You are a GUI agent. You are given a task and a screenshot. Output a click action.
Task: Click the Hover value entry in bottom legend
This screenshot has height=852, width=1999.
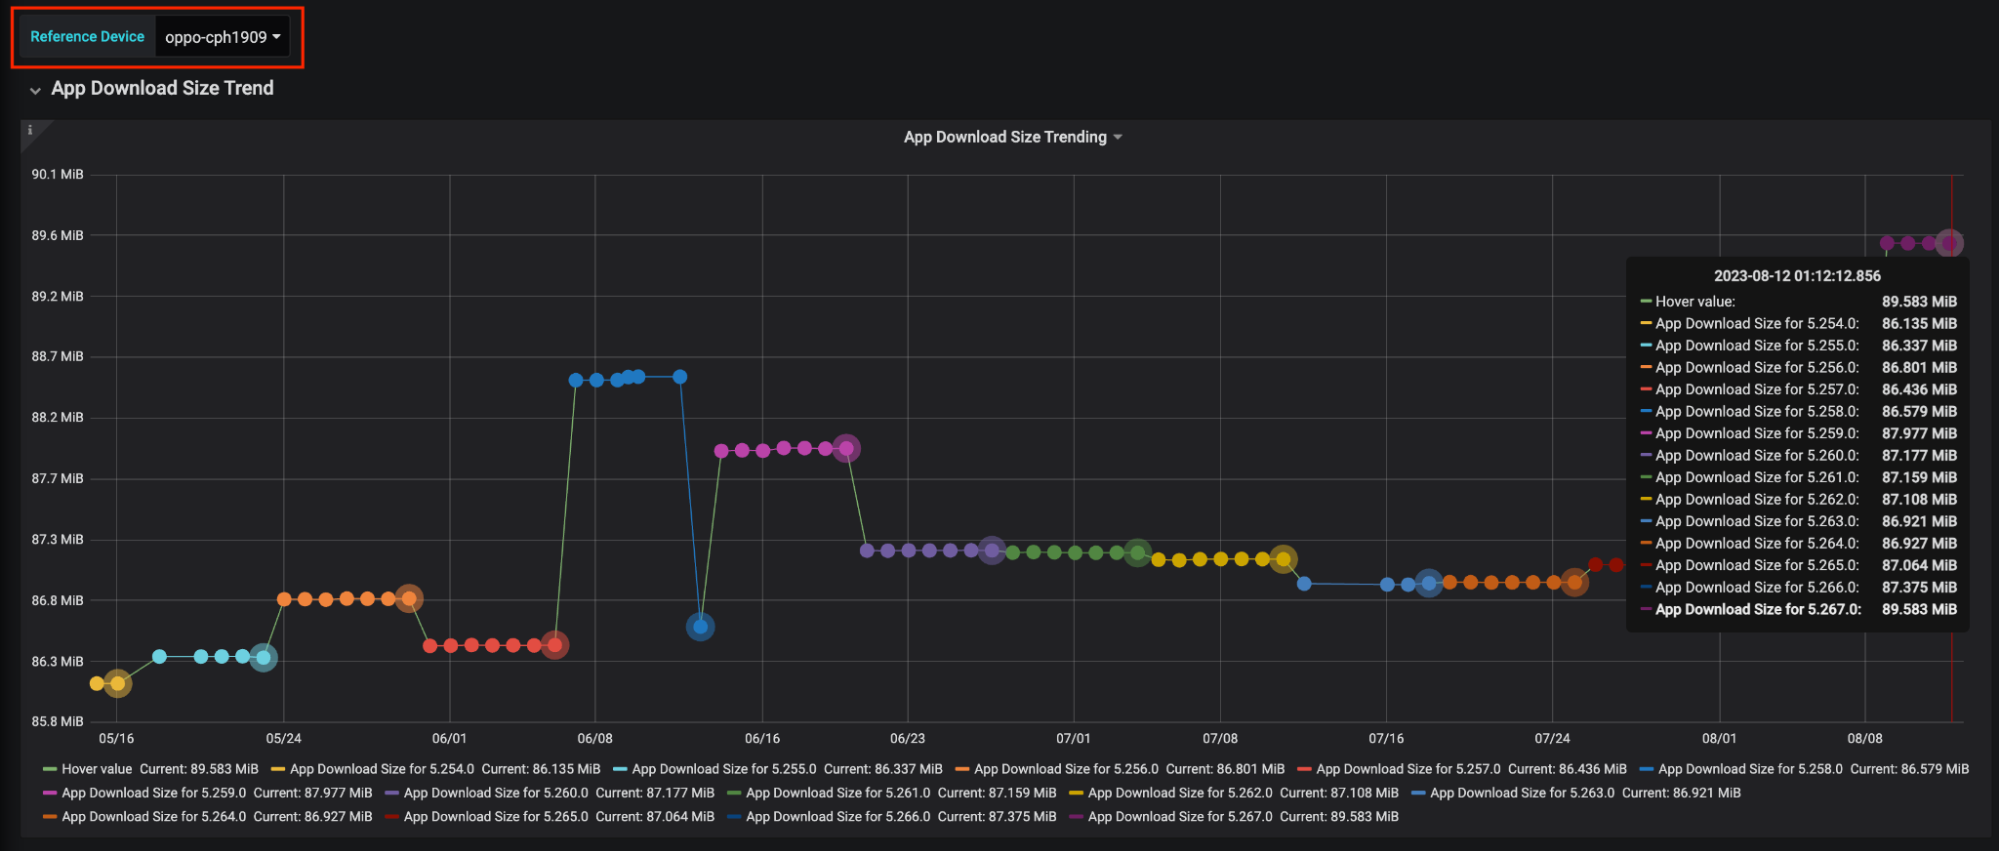[x=96, y=769]
